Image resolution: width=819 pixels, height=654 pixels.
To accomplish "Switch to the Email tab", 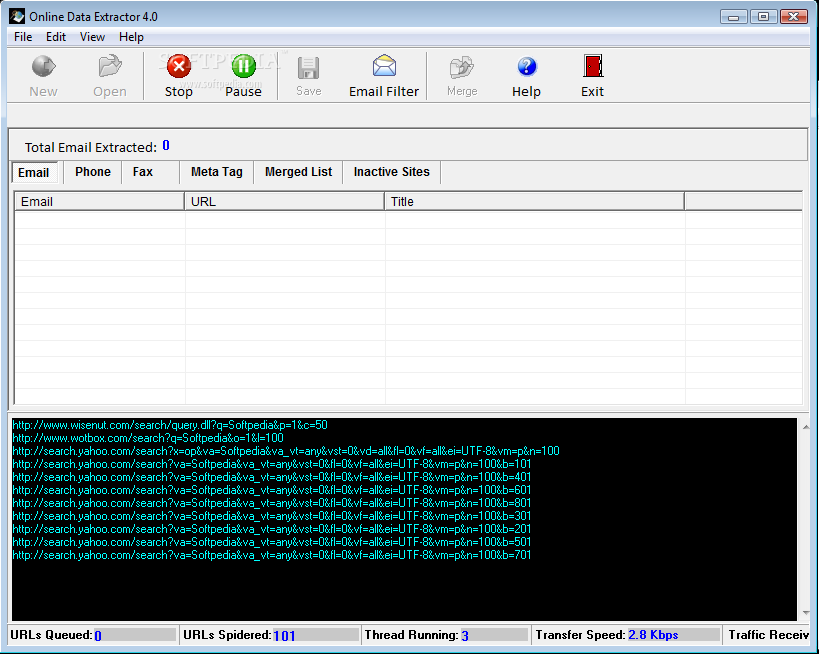I will tap(34, 172).
